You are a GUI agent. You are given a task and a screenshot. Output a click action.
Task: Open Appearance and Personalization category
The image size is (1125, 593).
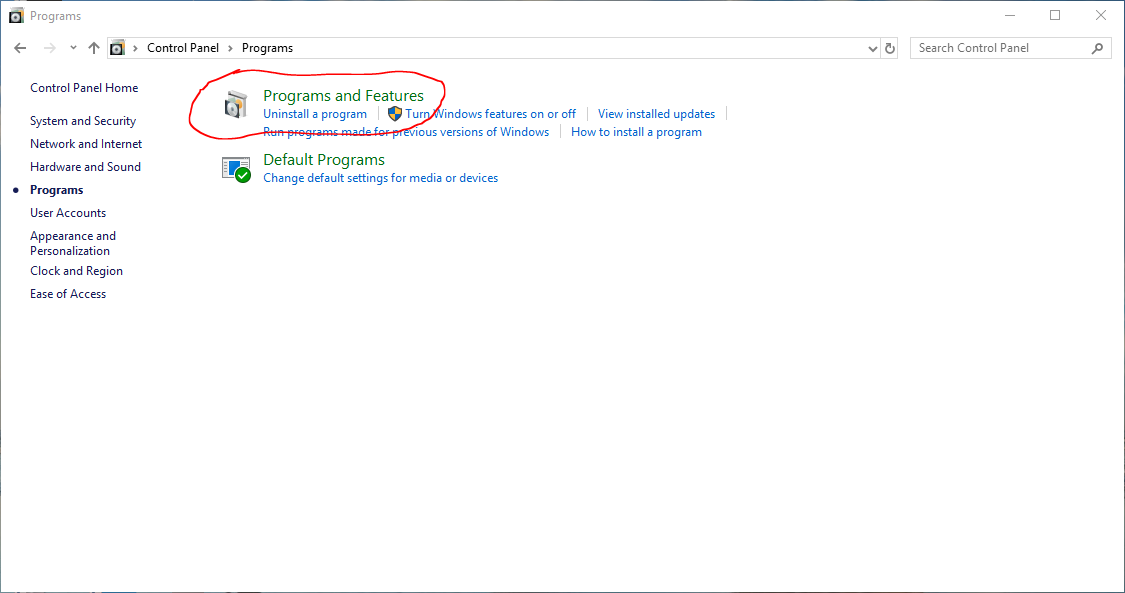(x=72, y=243)
